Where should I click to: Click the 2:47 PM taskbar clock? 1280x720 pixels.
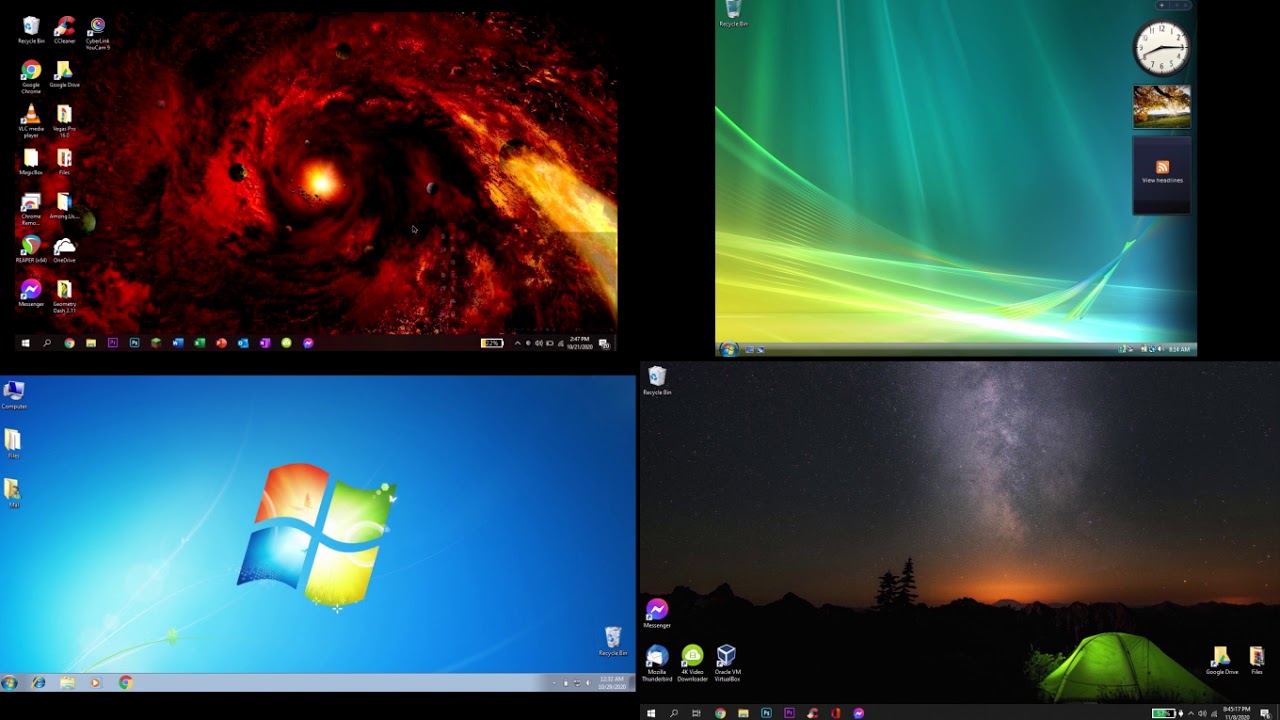580,343
